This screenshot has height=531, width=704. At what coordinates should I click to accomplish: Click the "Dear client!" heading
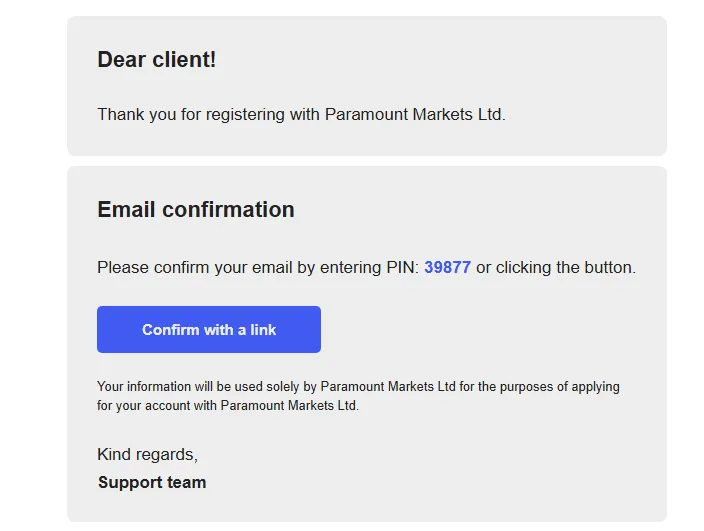(x=157, y=60)
